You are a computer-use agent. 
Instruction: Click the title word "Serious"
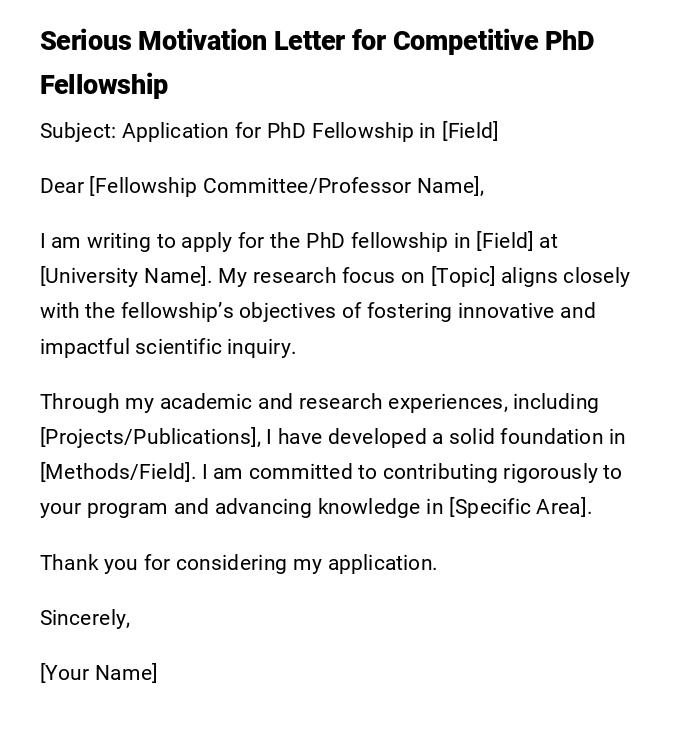pyautogui.click(x=85, y=41)
